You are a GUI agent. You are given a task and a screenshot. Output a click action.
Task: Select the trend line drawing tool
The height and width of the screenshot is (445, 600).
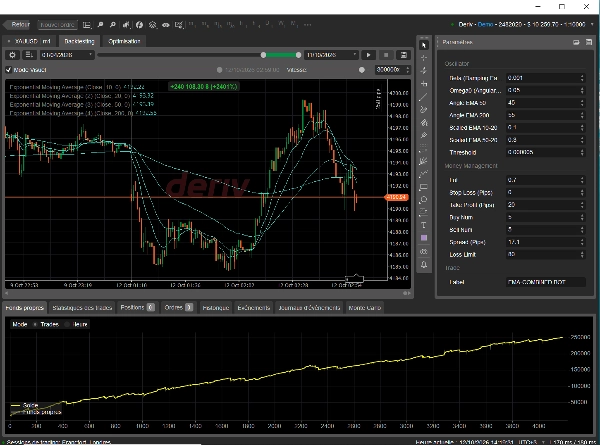424,96
